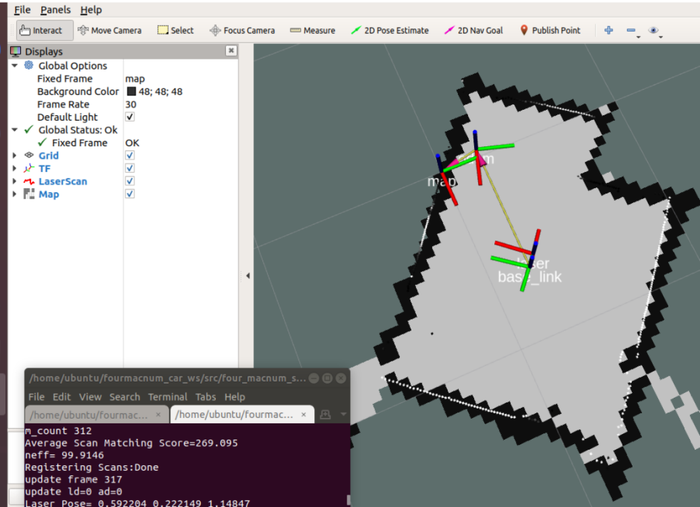The height and width of the screenshot is (507, 700).
Task: Open the terminal tab list dropdown arrow
Action: point(343,415)
